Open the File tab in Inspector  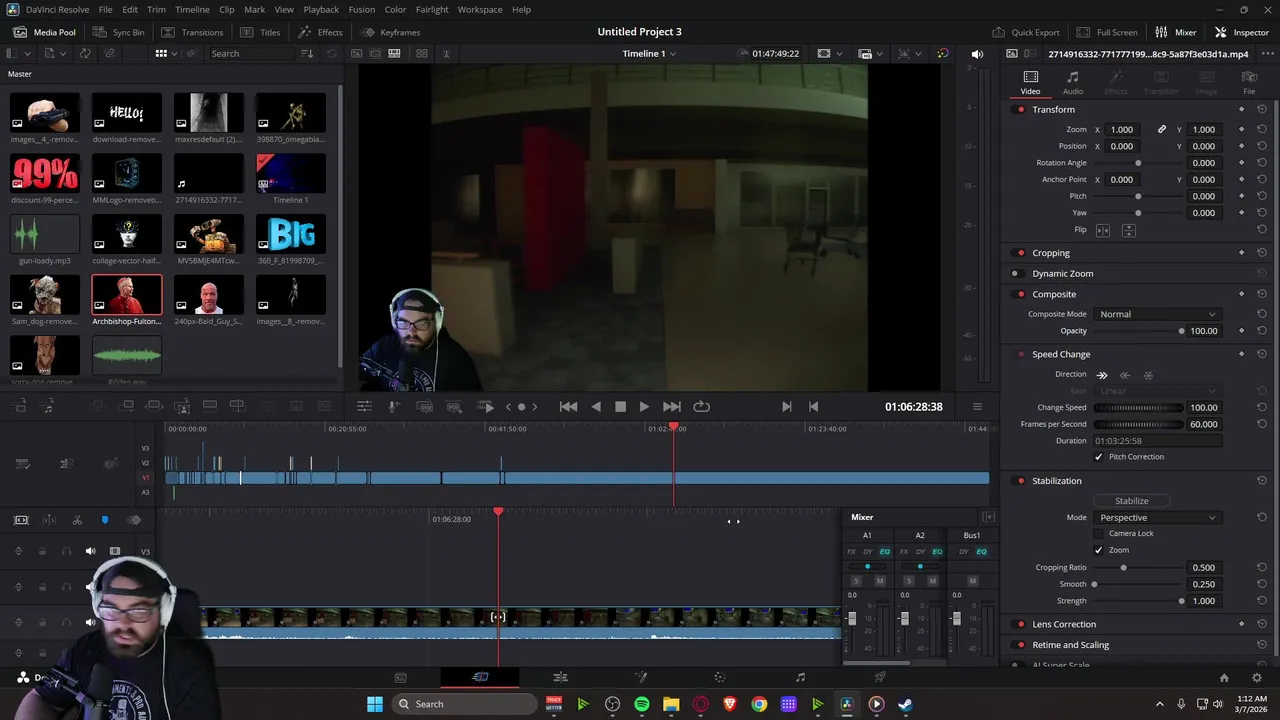[1249, 82]
